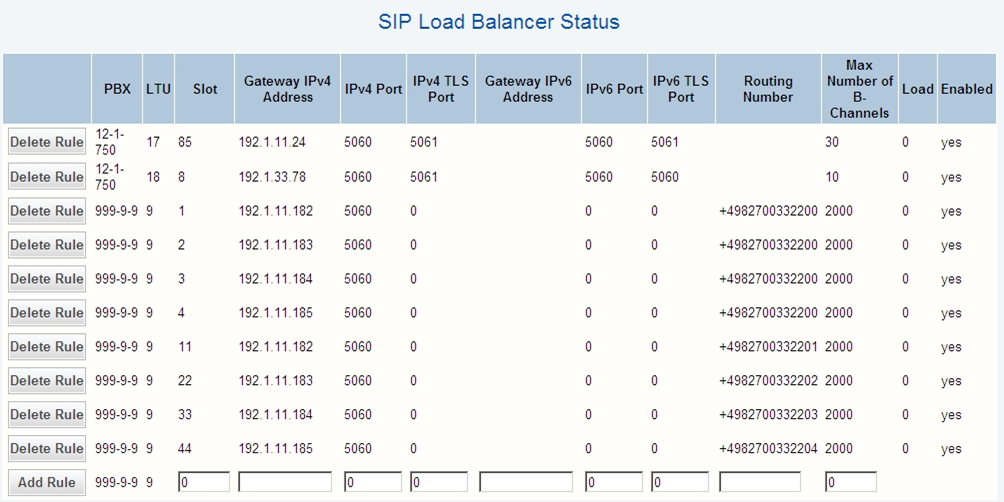Click the SIP Load Balancer Status title
The height and width of the screenshot is (502, 1004).
pos(499,22)
